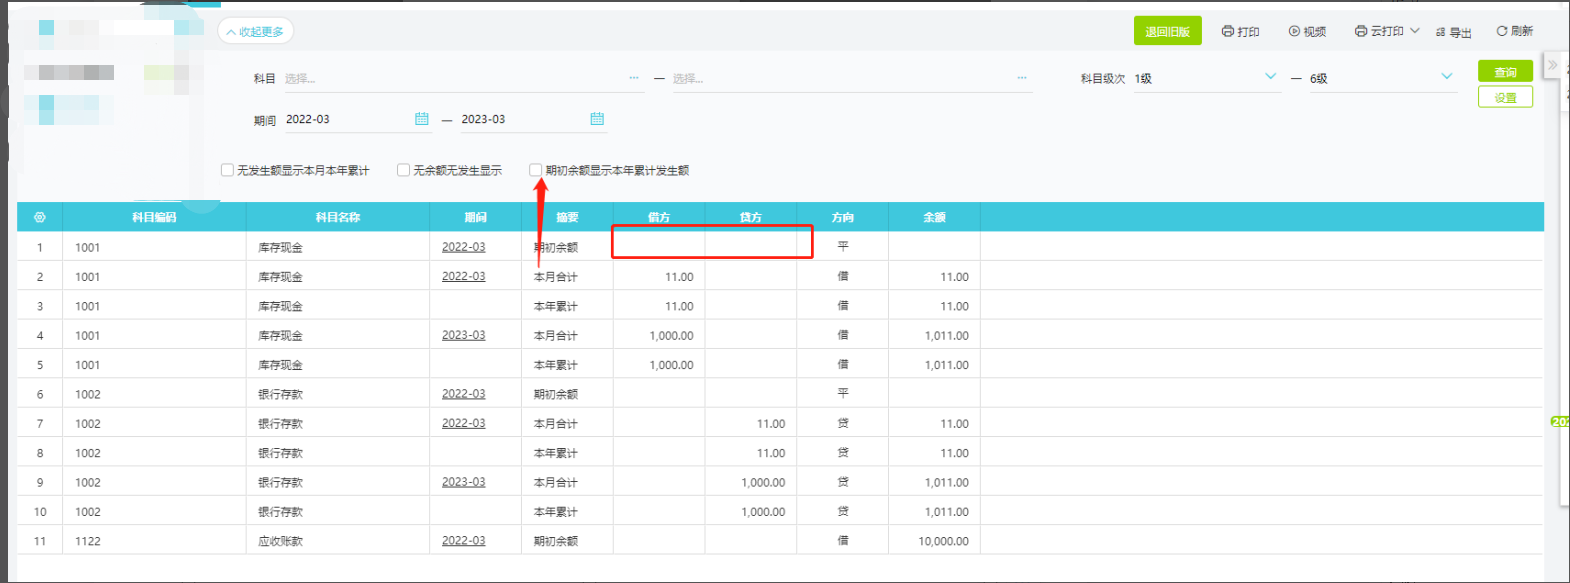The height and width of the screenshot is (583, 1570).
Task: Click the 设置 button
Action: point(1505,97)
